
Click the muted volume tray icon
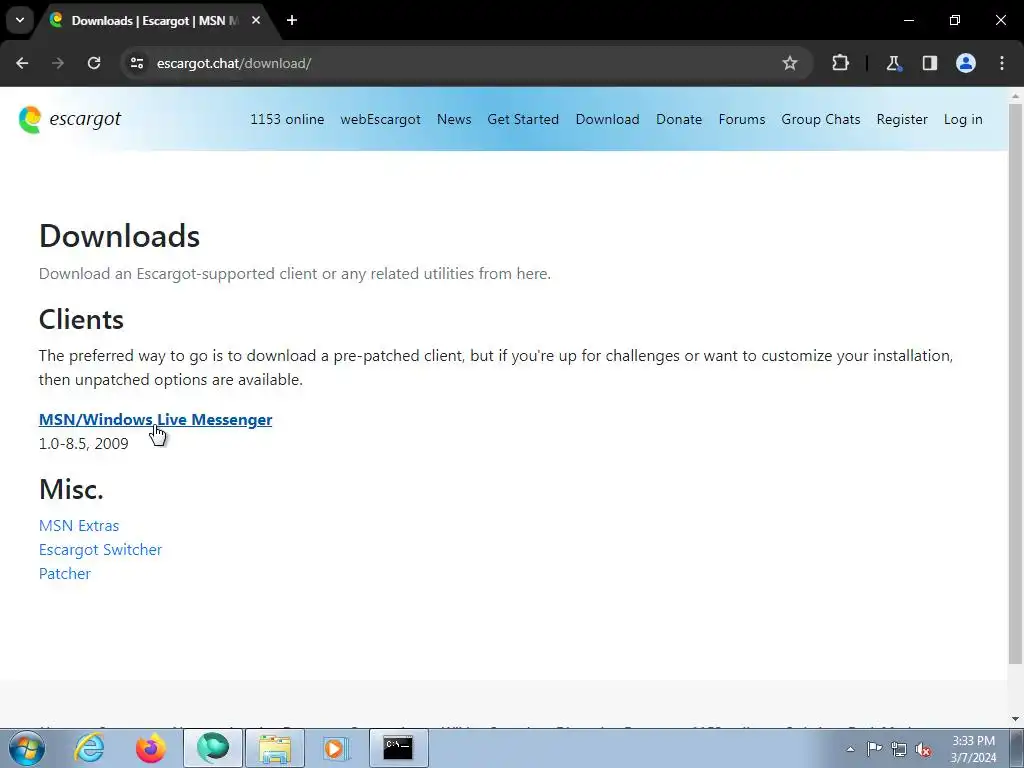(923, 749)
